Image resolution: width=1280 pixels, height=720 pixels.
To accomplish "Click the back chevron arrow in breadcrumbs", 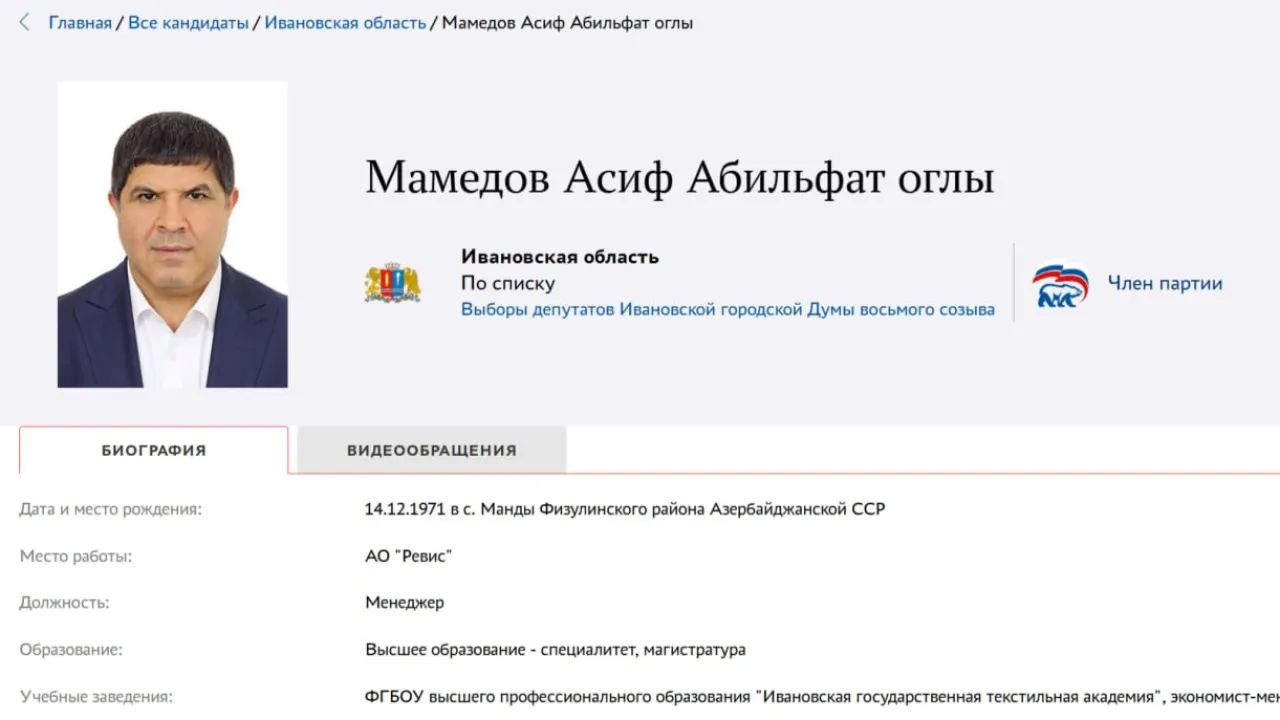I will pyautogui.click(x=25, y=22).
